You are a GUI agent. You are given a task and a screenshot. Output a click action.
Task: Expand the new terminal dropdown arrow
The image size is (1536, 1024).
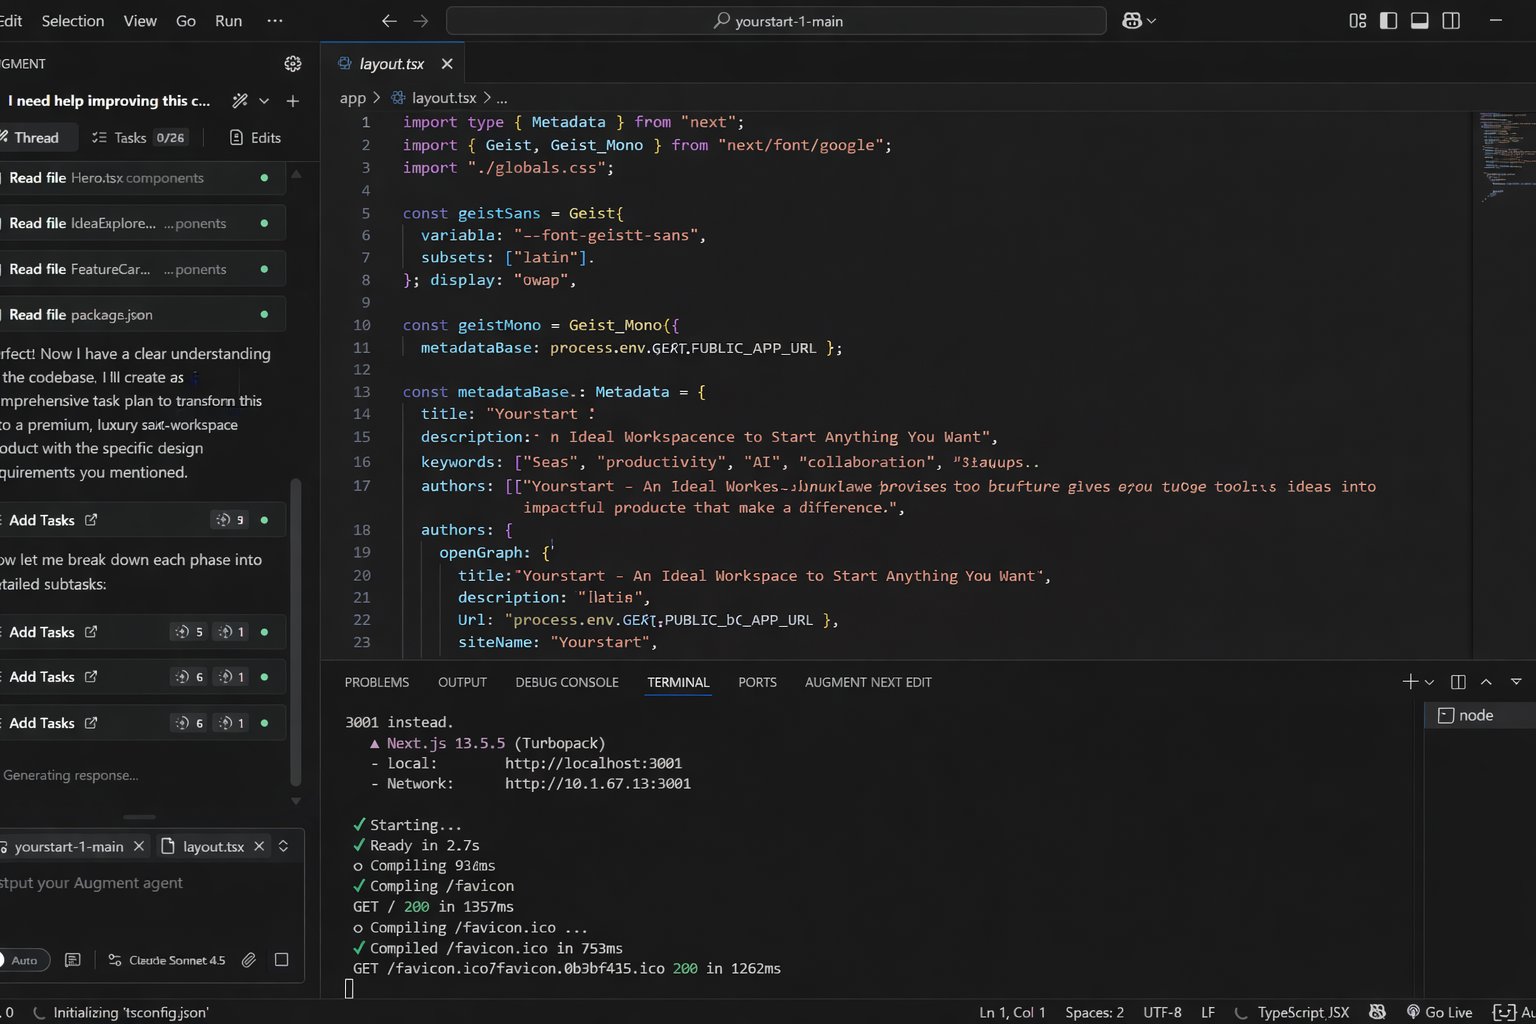pos(1430,682)
